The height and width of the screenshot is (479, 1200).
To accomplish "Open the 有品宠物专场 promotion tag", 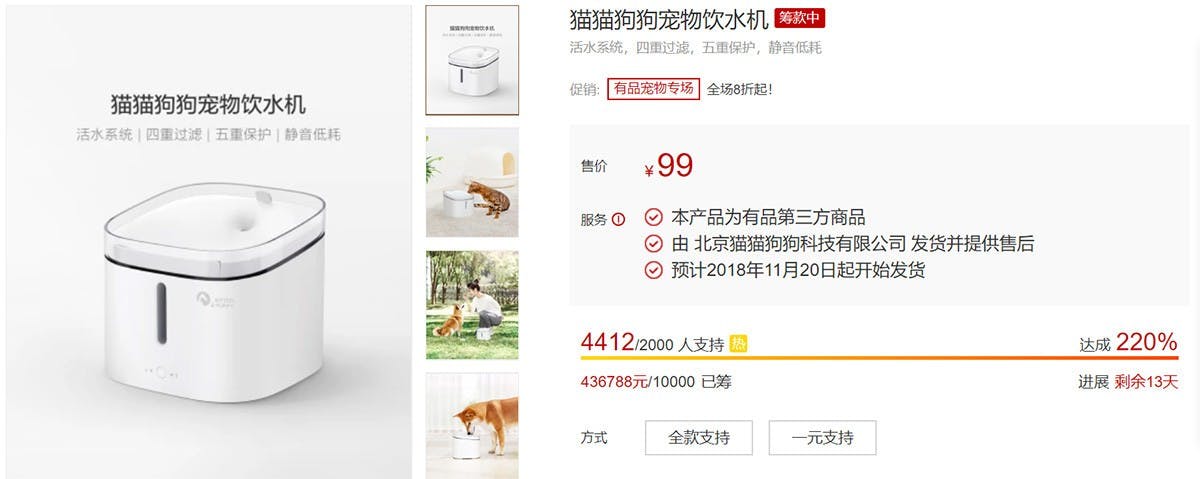I will (x=653, y=88).
